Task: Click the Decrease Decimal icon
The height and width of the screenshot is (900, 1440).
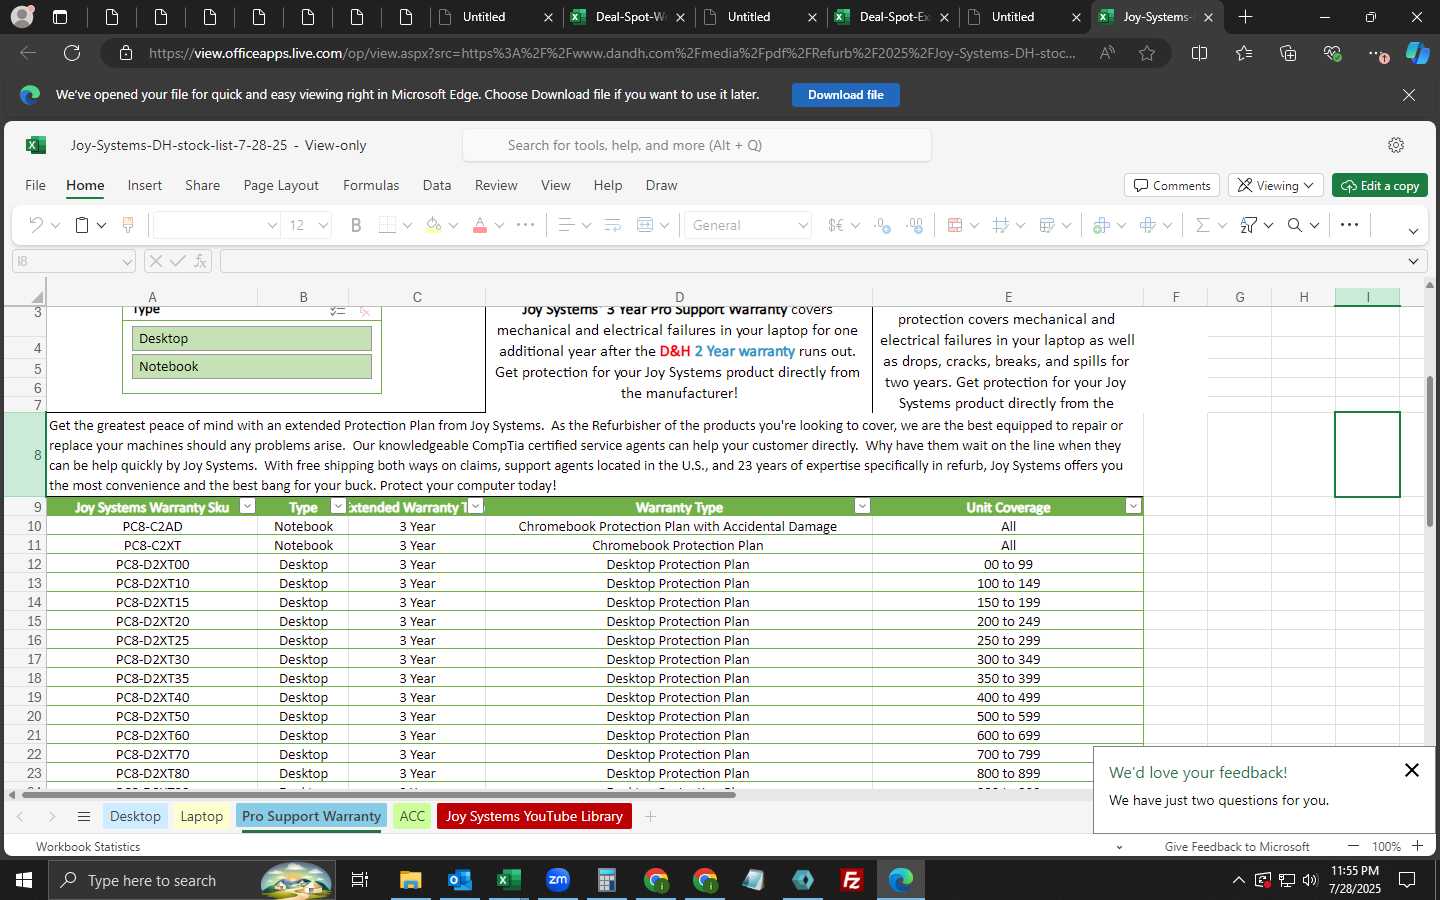Action: click(914, 225)
